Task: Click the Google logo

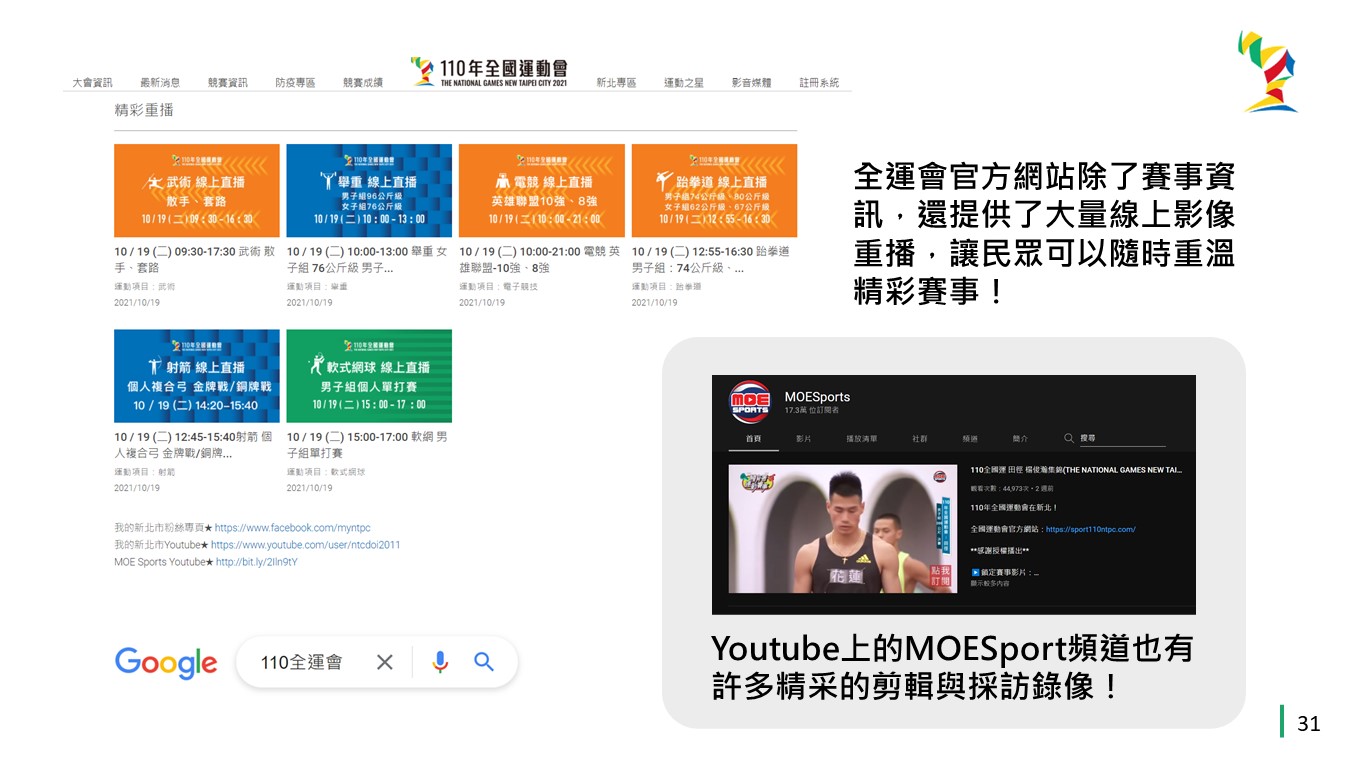Action: pyautogui.click(x=166, y=662)
